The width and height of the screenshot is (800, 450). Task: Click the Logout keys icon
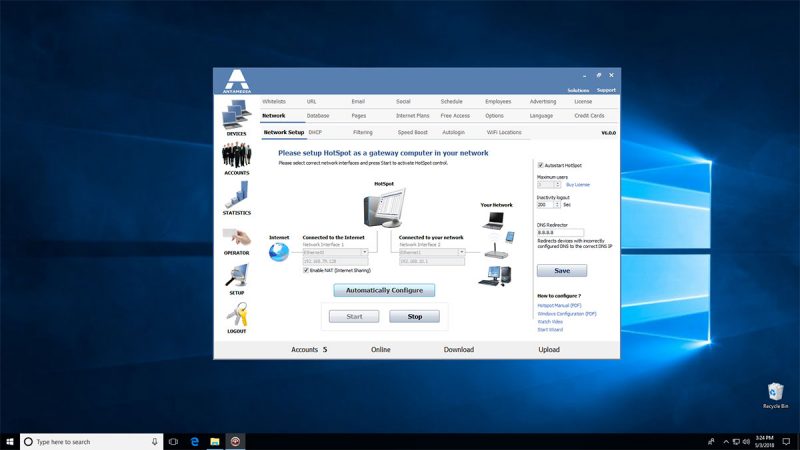pos(236,314)
